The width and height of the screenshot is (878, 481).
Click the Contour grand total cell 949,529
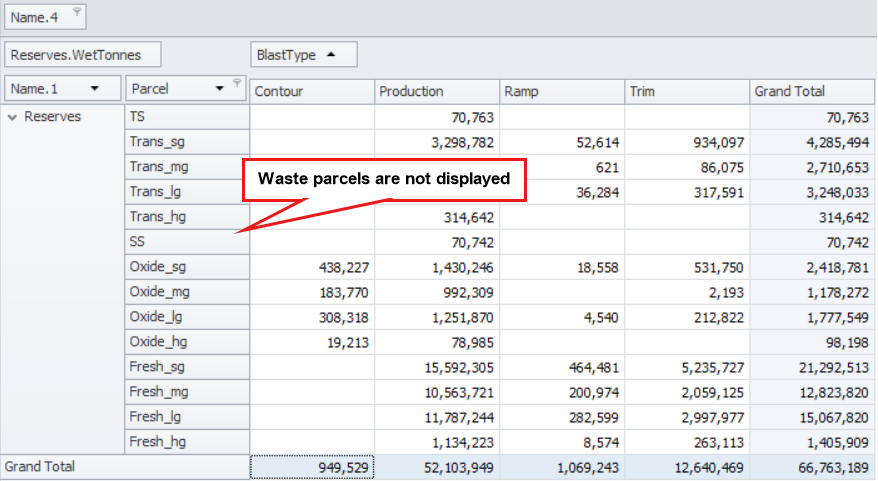[311, 467]
